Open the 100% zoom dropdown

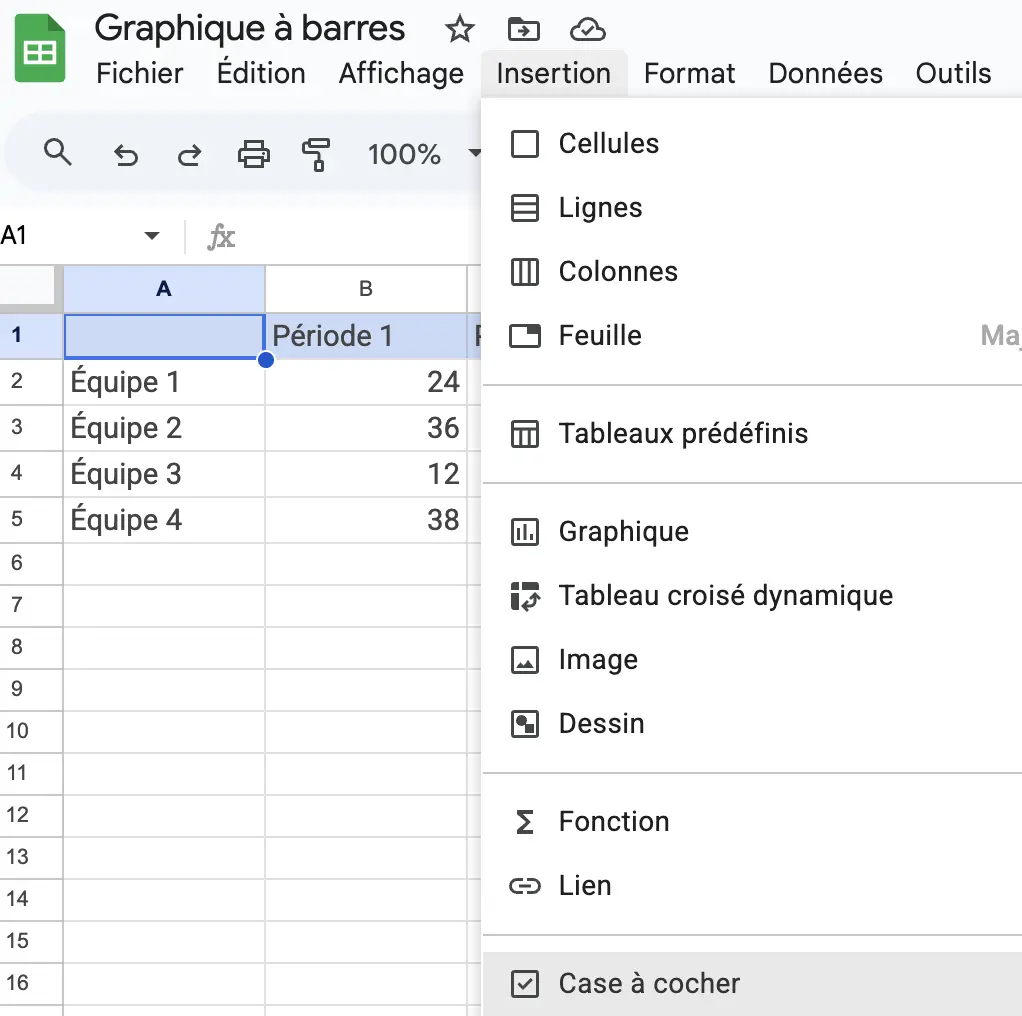[424, 154]
